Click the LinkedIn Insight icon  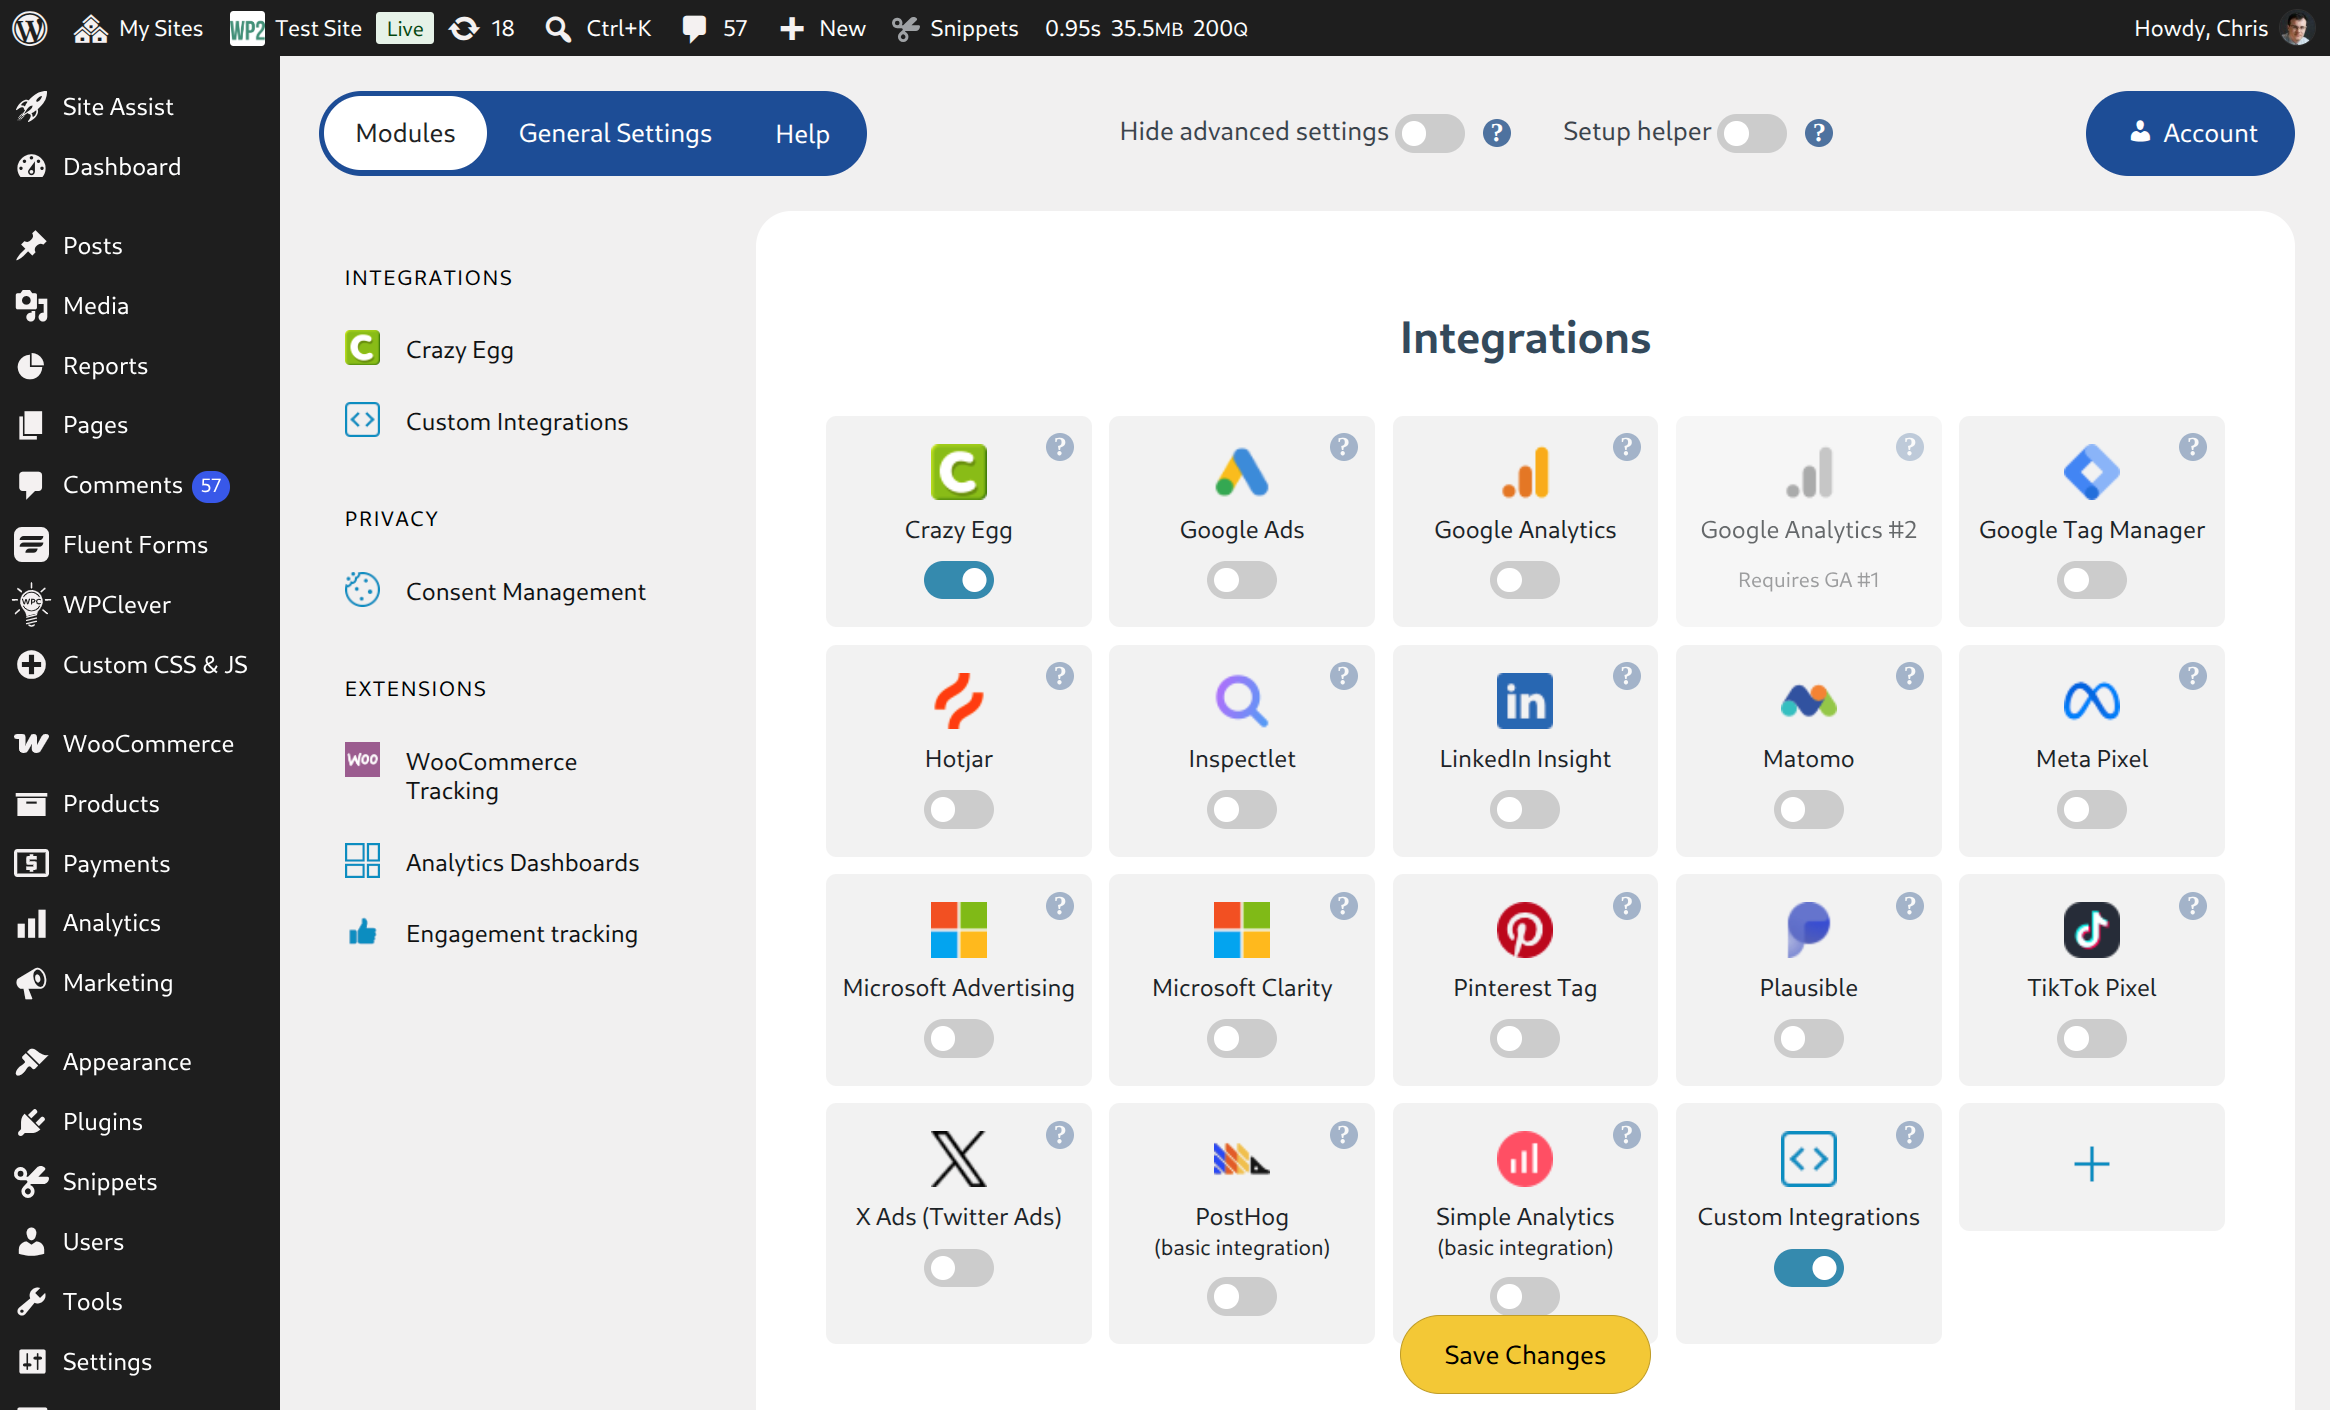(x=1524, y=700)
